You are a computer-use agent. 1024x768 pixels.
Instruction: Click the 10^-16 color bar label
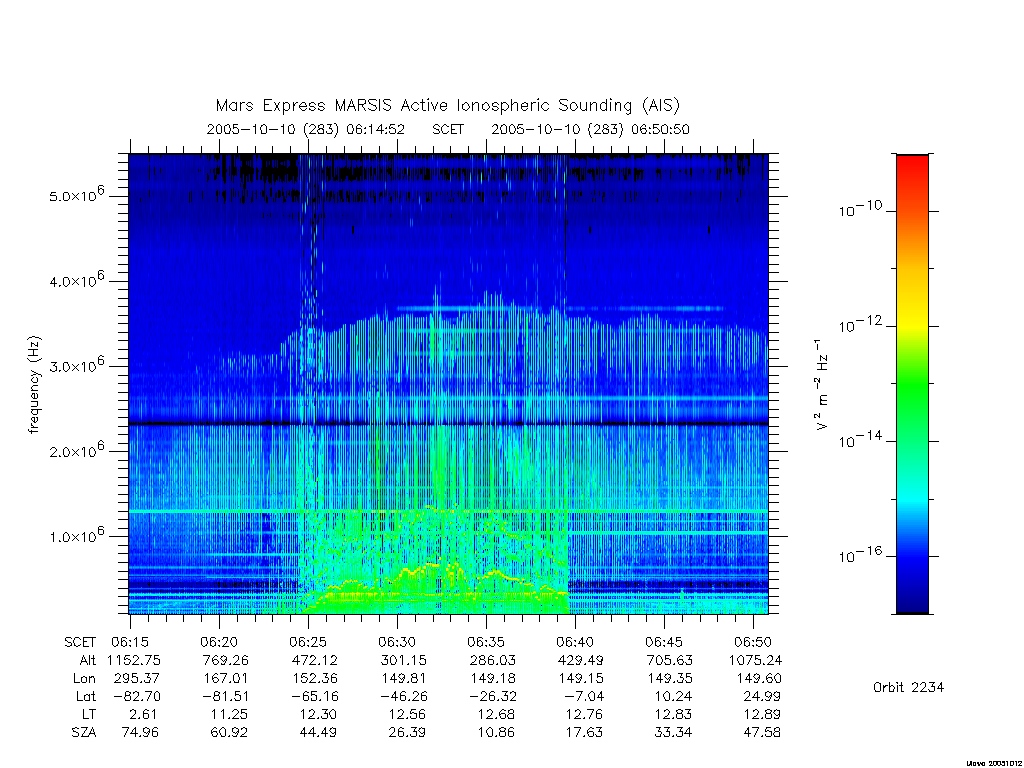pyautogui.click(x=860, y=554)
